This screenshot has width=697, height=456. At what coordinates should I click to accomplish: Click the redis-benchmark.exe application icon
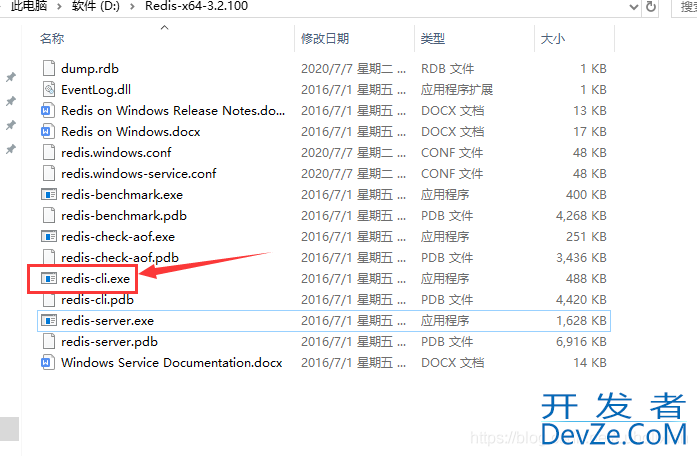(x=48, y=194)
